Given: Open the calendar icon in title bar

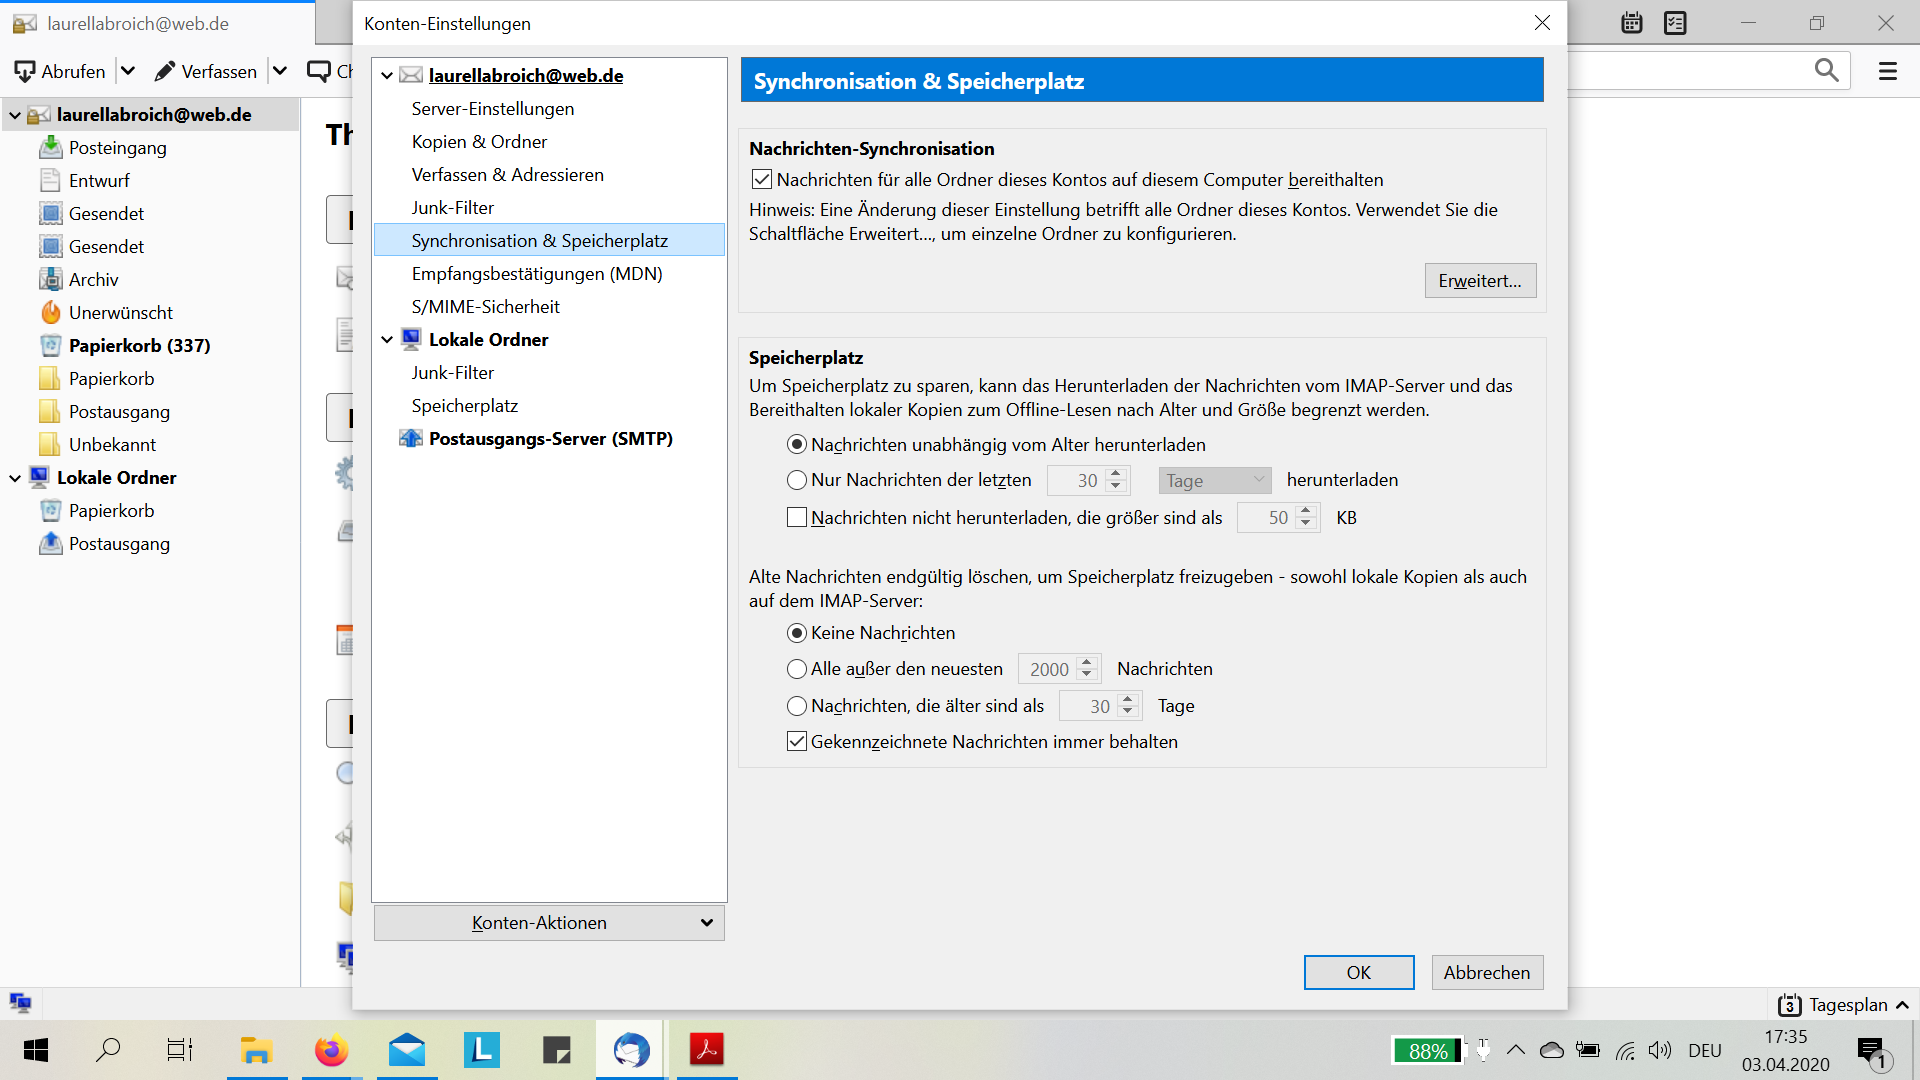Looking at the screenshot, I should [1632, 23].
